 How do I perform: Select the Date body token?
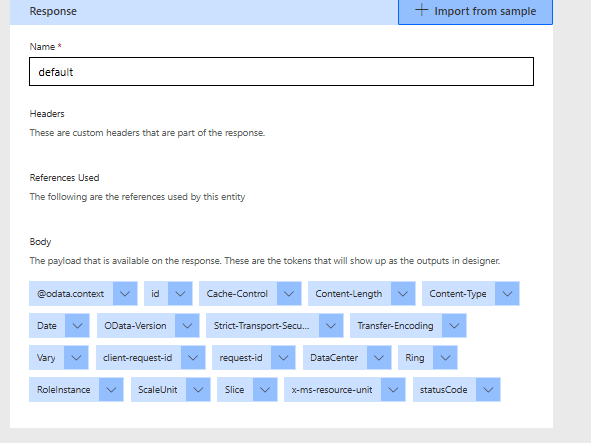pos(47,326)
